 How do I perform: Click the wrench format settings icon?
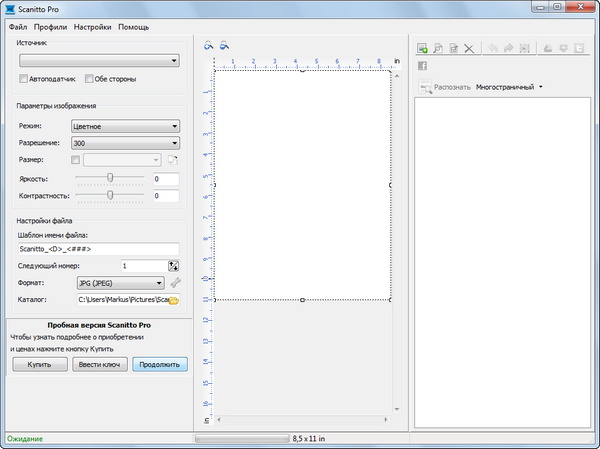(175, 283)
